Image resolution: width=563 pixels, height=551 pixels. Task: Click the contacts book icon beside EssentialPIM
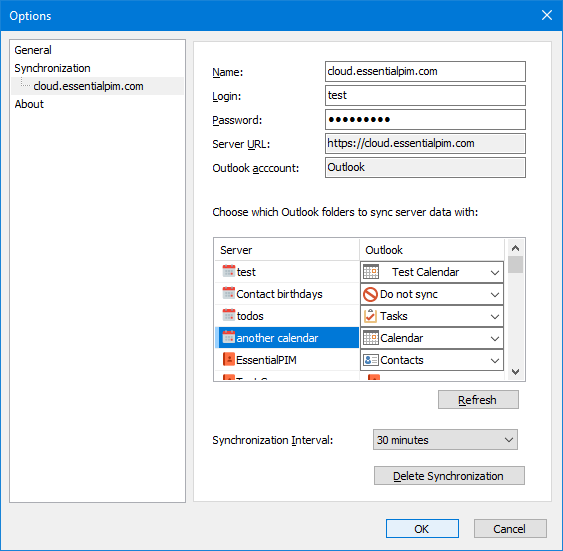pos(229,359)
